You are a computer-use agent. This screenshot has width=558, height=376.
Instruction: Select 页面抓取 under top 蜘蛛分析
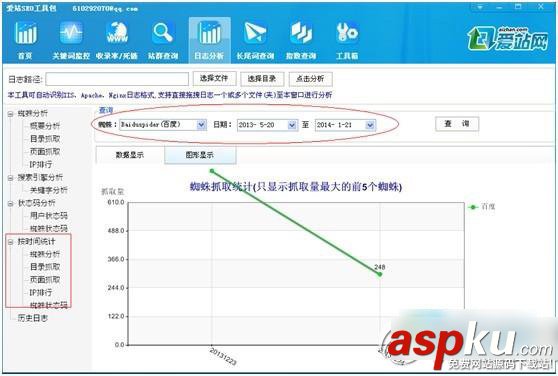pos(45,152)
